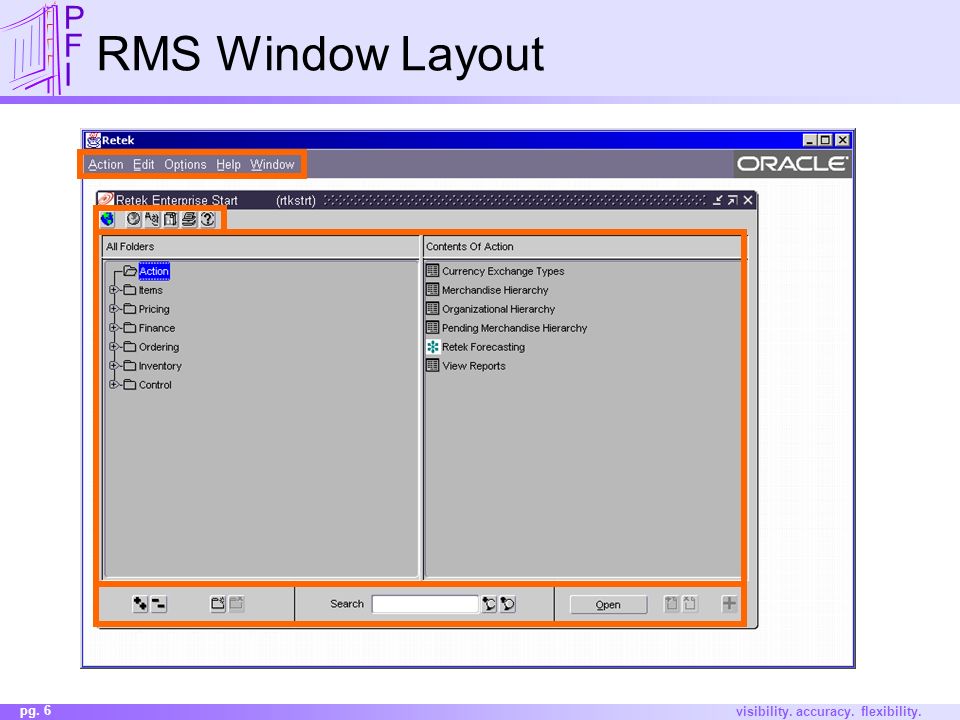Click the Merchandise Hierarchy form icon
This screenshot has width=960, height=720.
[x=433, y=290]
